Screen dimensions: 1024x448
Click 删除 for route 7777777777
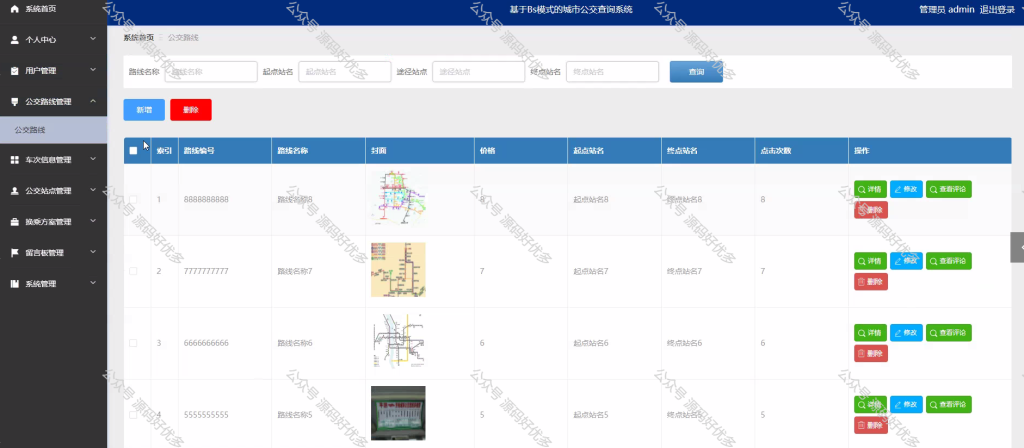click(871, 282)
